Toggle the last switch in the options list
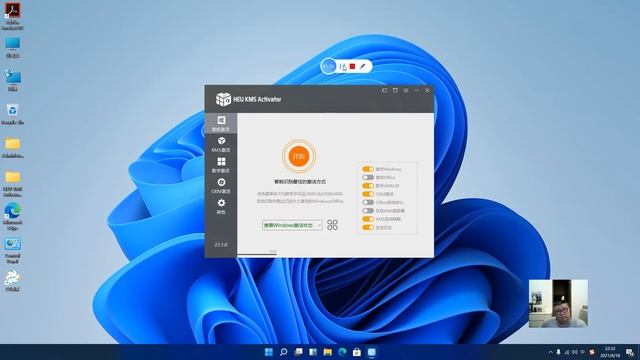 pyautogui.click(x=368, y=227)
